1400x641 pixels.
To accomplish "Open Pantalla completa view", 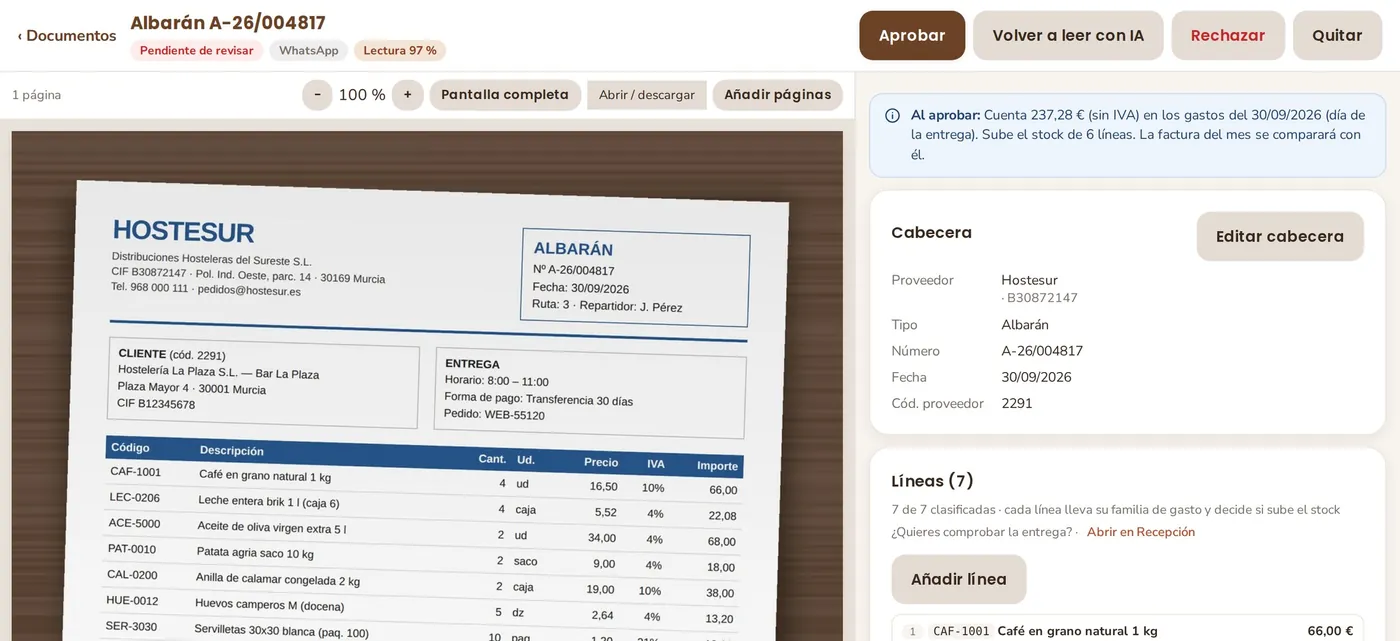I will click(505, 95).
